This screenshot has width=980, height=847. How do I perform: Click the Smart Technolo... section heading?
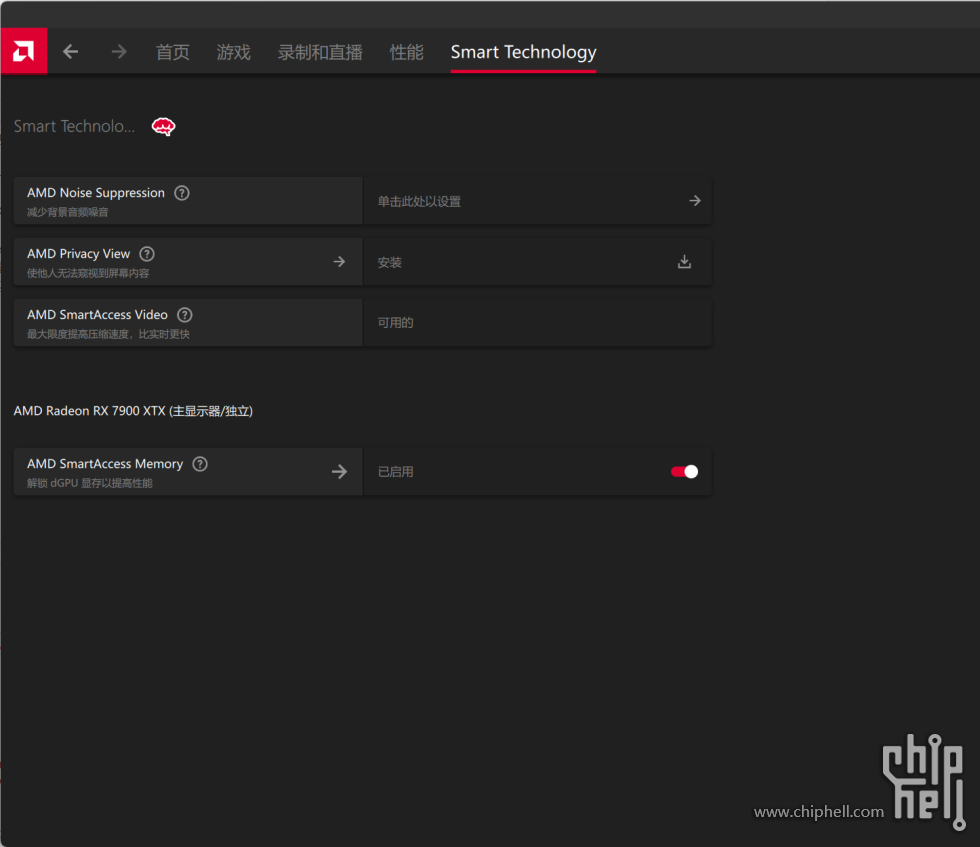[x=74, y=126]
